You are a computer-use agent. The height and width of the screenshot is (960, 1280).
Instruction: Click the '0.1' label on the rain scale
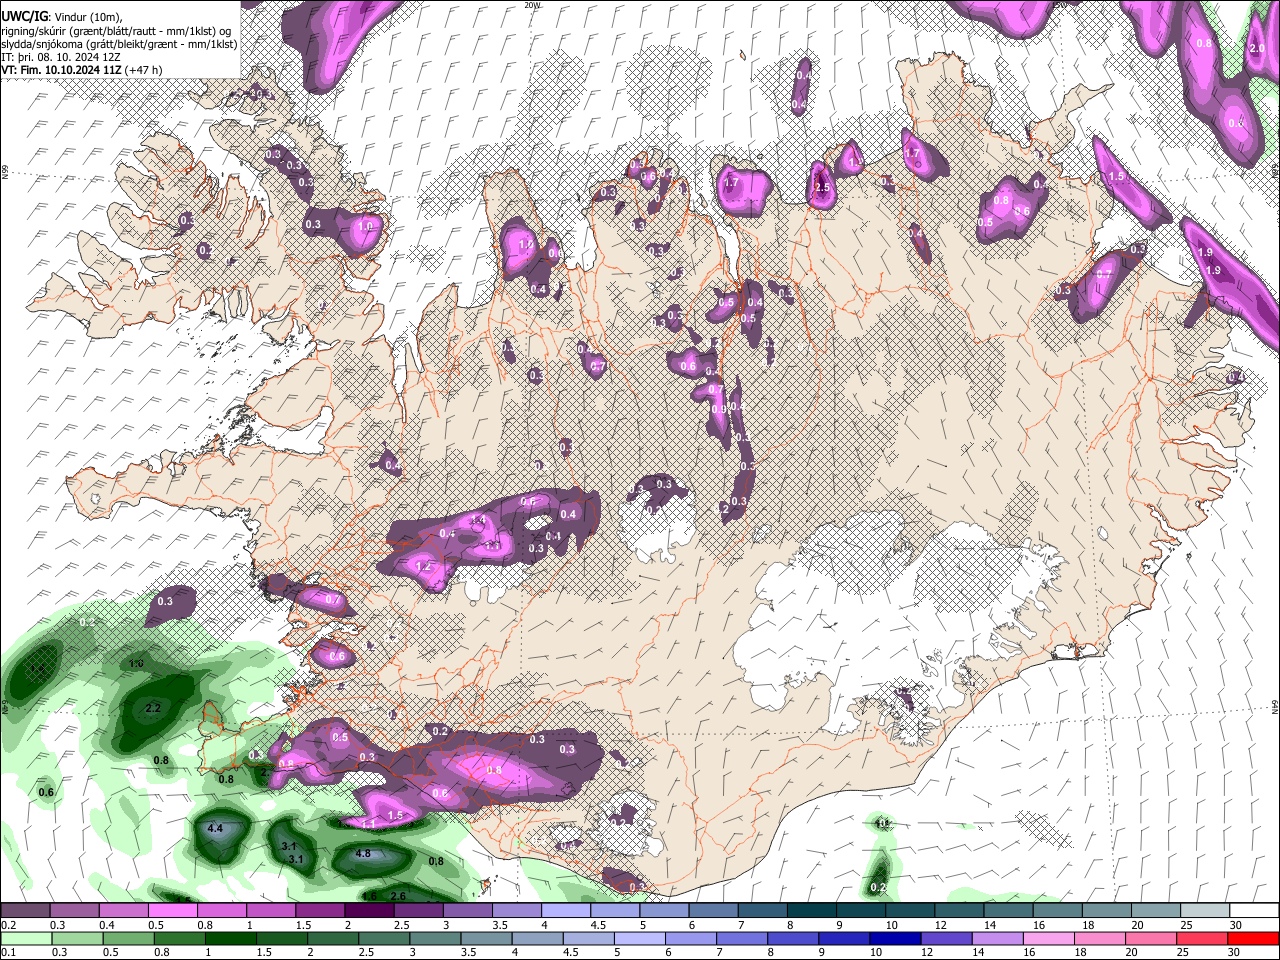[7, 952]
